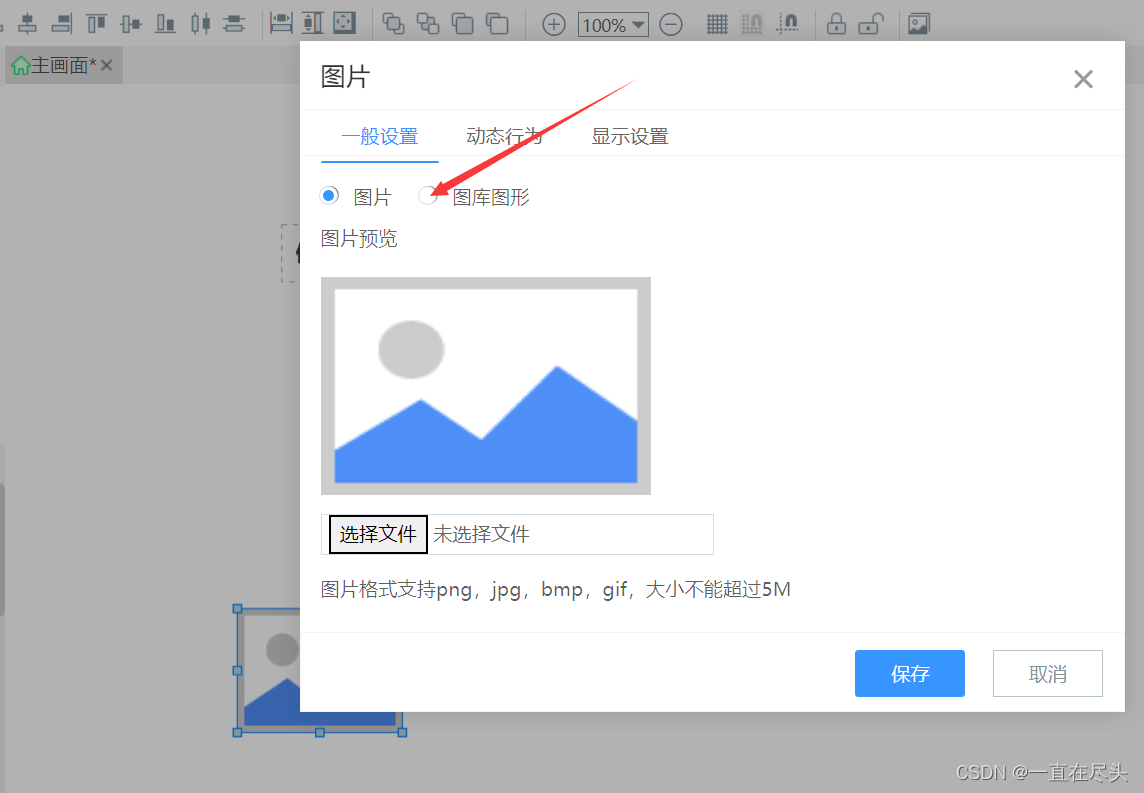Click the second layer-order icon

[428, 24]
